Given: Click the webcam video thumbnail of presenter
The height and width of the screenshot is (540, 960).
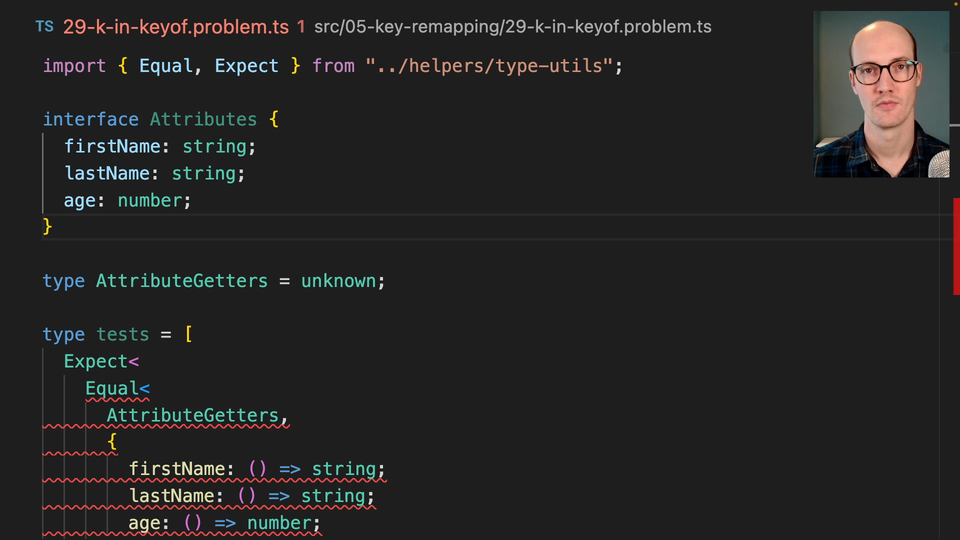Looking at the screenshot, I should [x=880, y=94].
